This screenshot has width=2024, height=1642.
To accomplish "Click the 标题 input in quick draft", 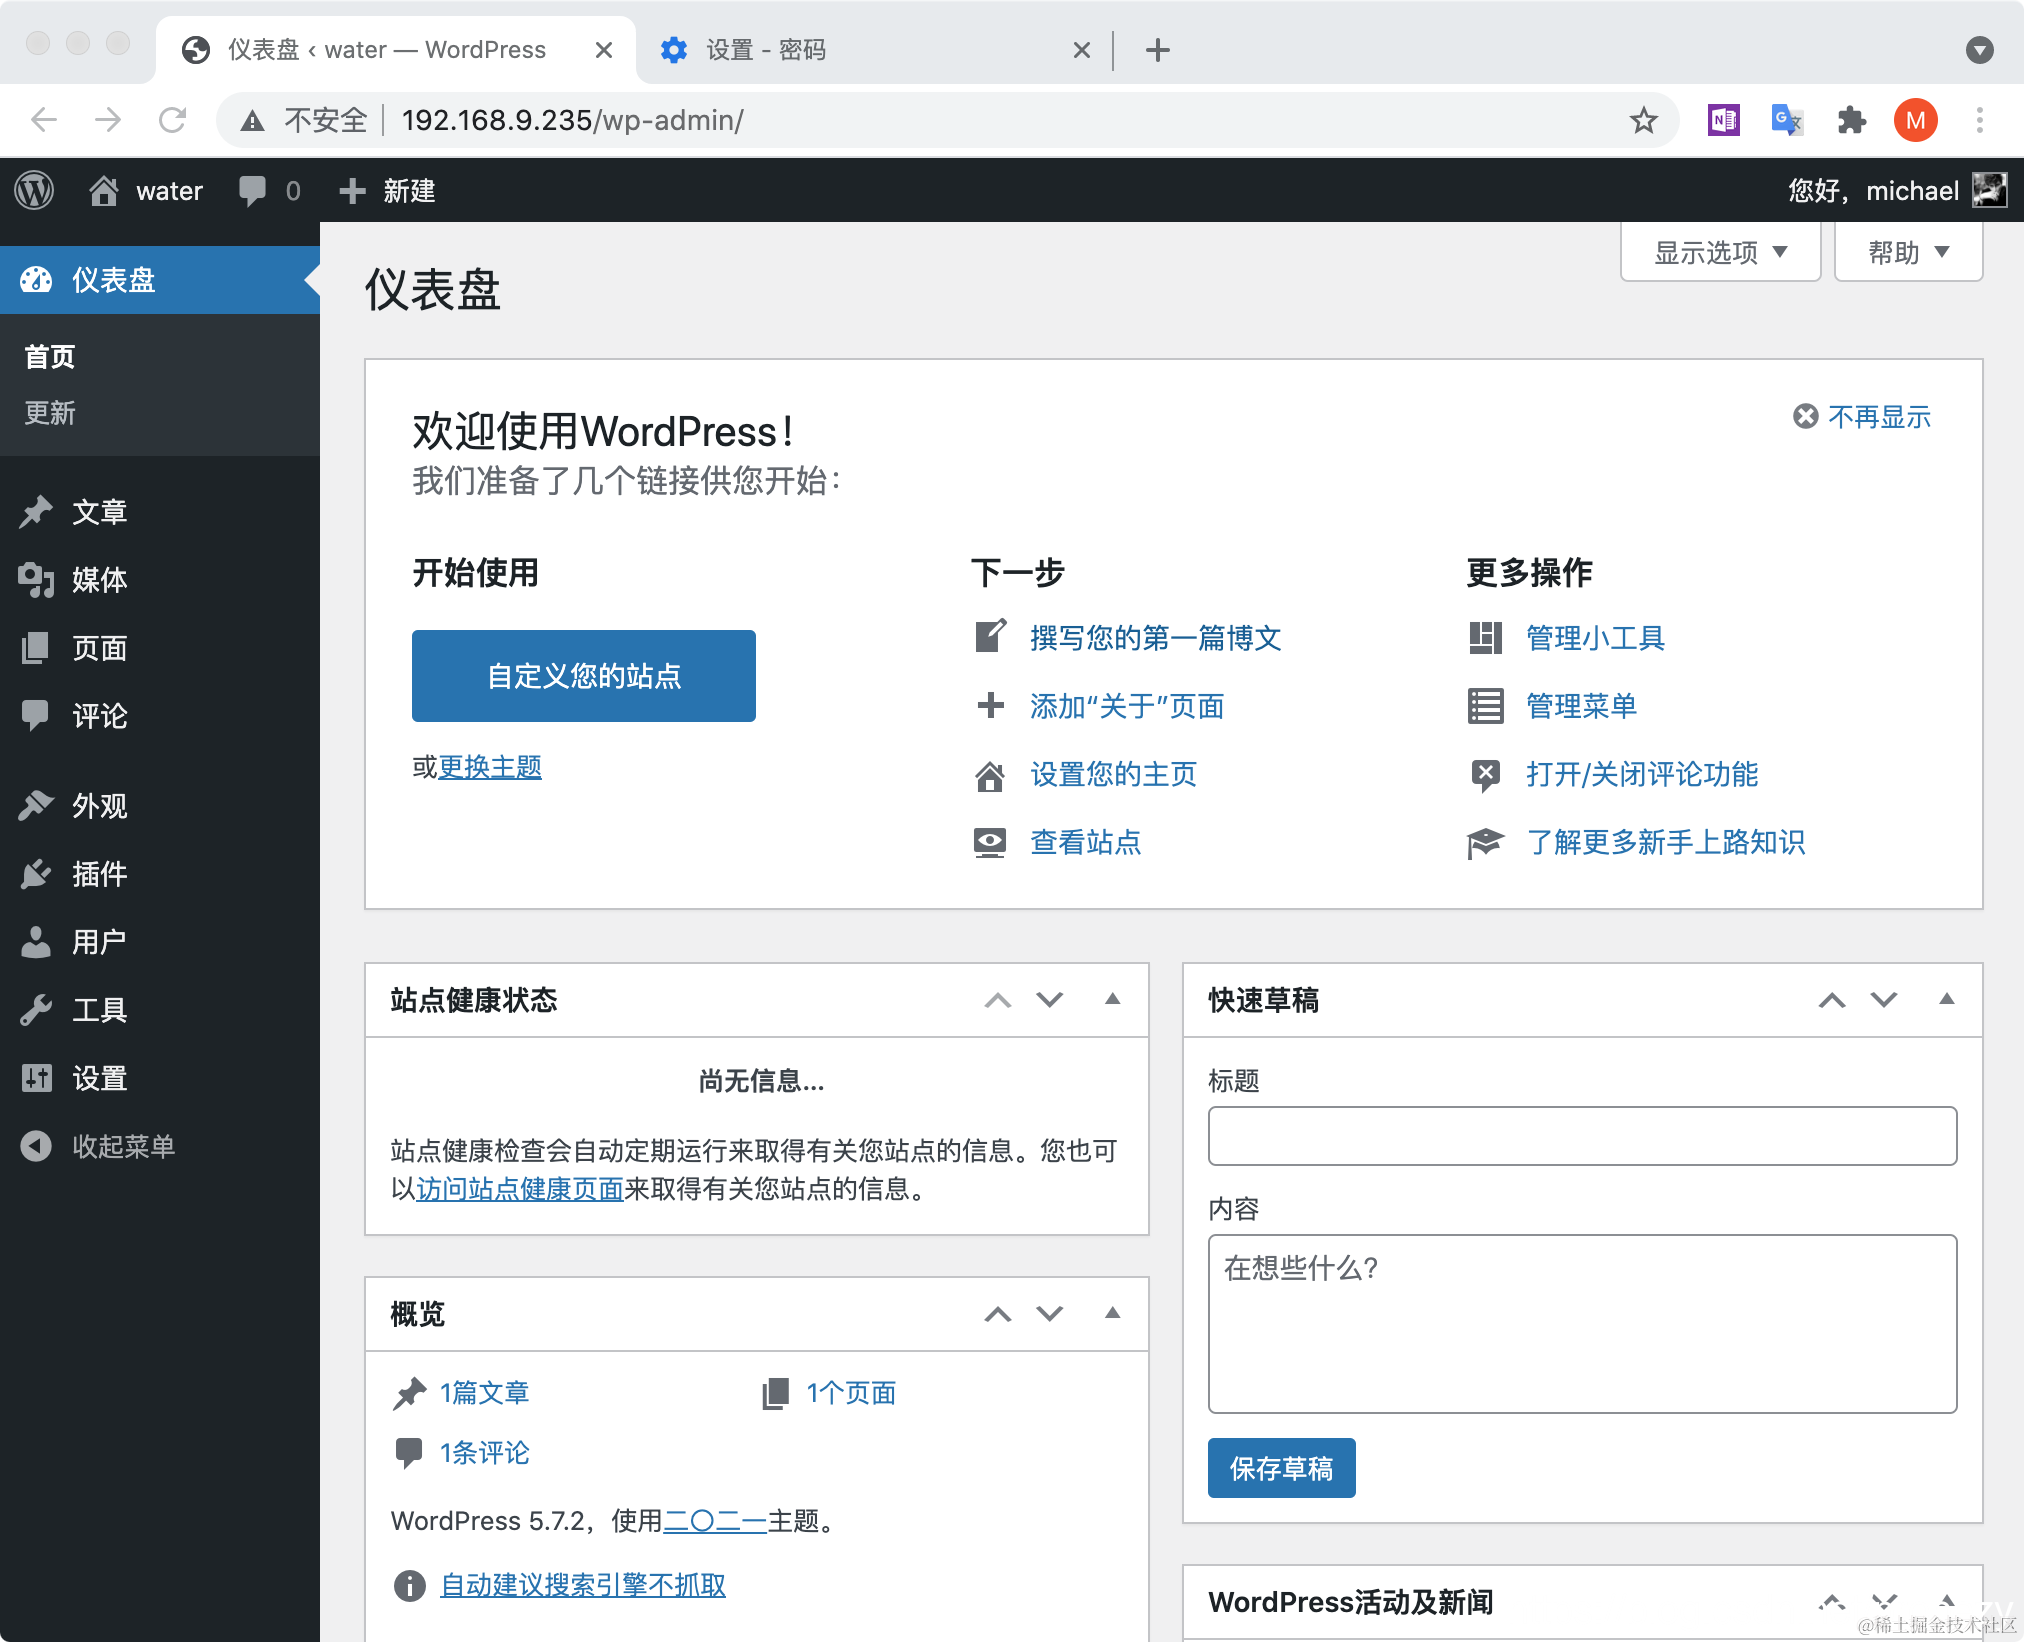I will [1581, 1136].
